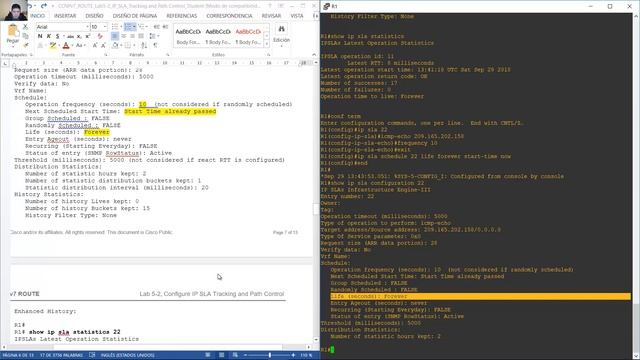Viewport: 640px width, 360px height.
Task: Open the INSERTAR ribbon tab
Action: click(x=65, y=16)
